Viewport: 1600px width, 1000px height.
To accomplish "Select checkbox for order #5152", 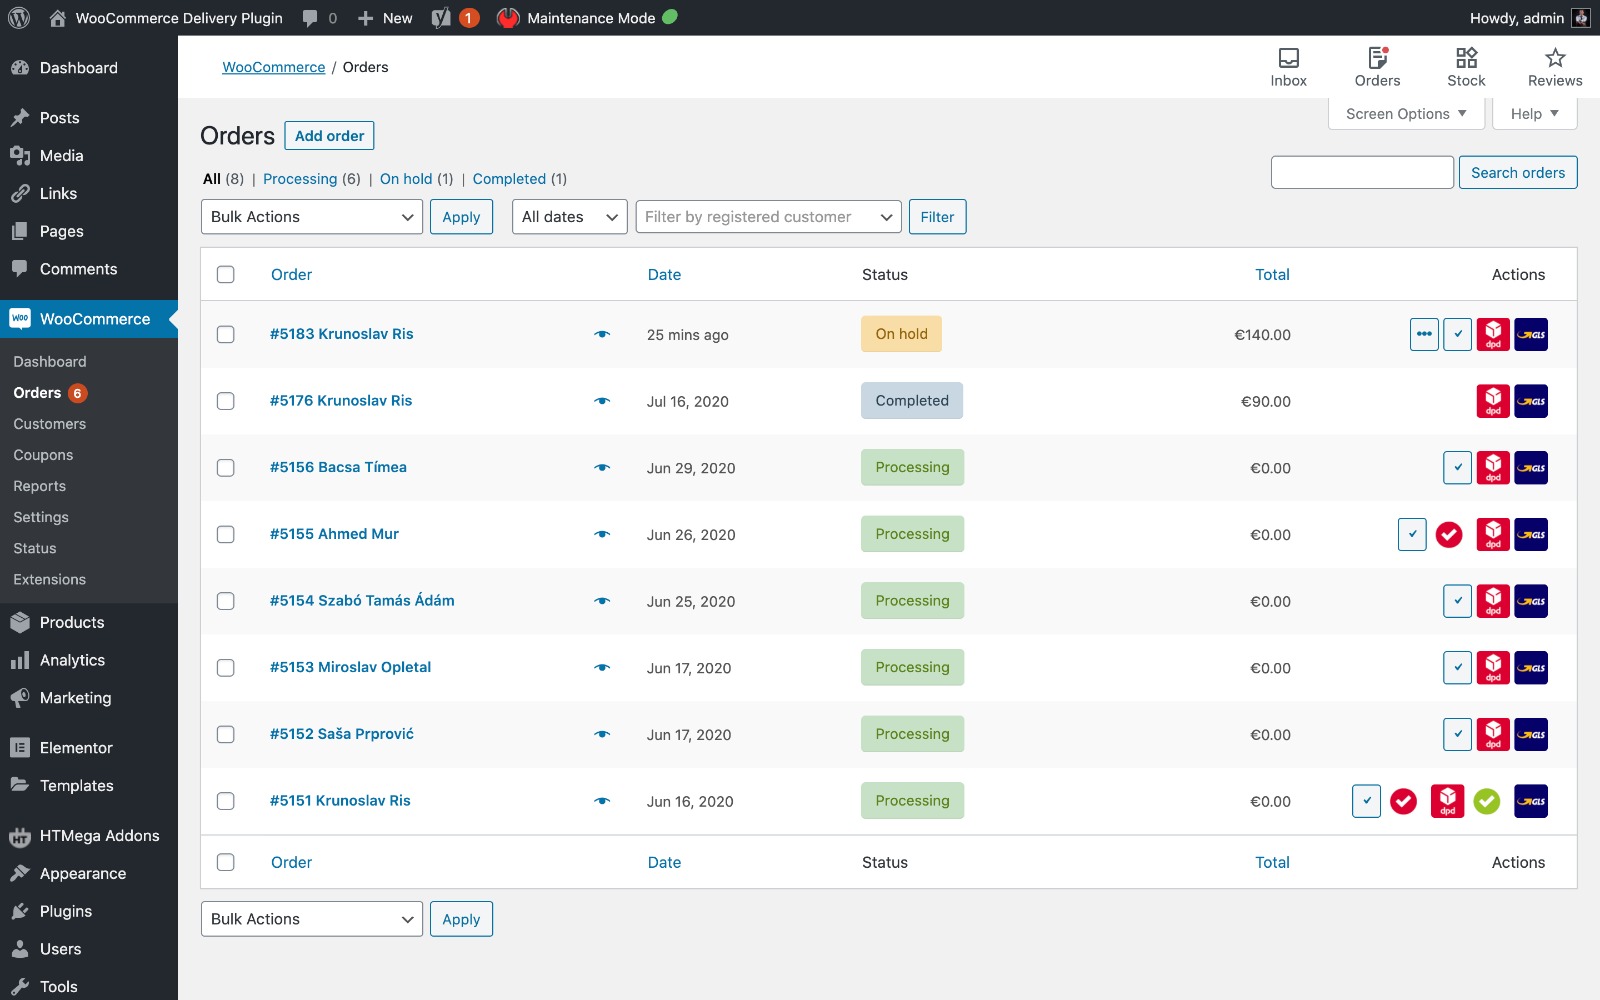I will click(x=226, y=734).
